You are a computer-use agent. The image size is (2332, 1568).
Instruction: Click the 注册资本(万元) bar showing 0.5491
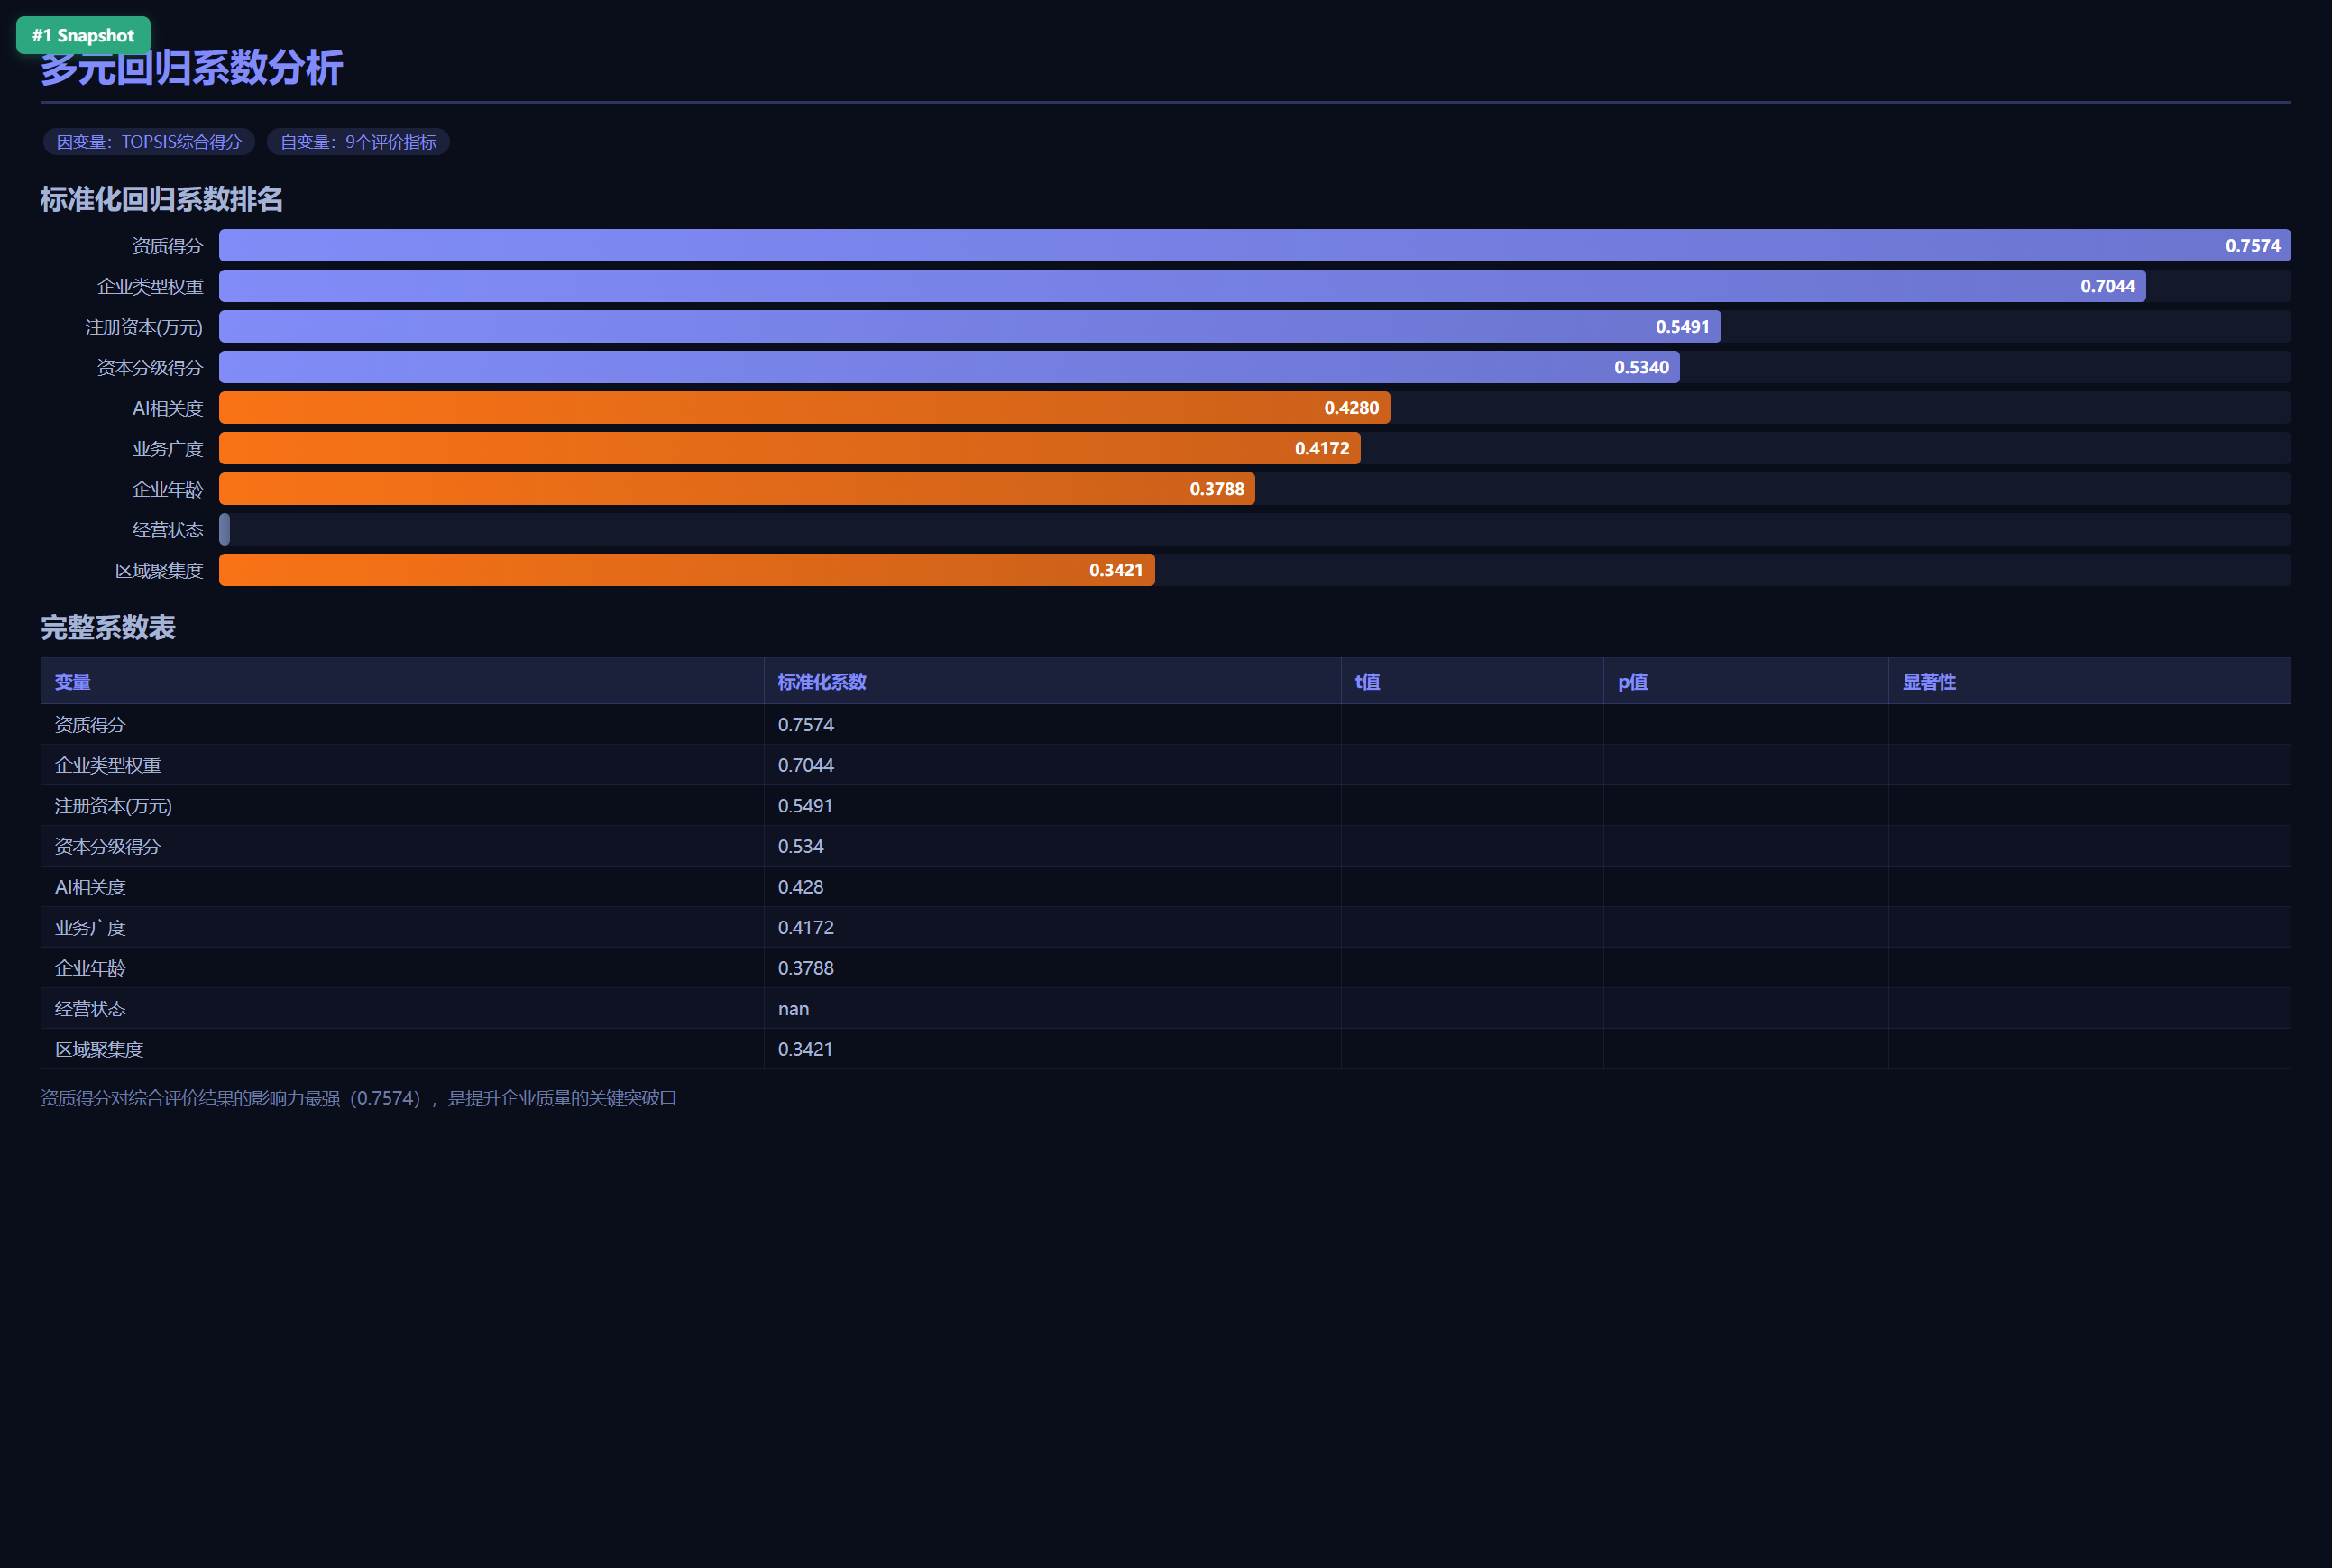point(970,326)
